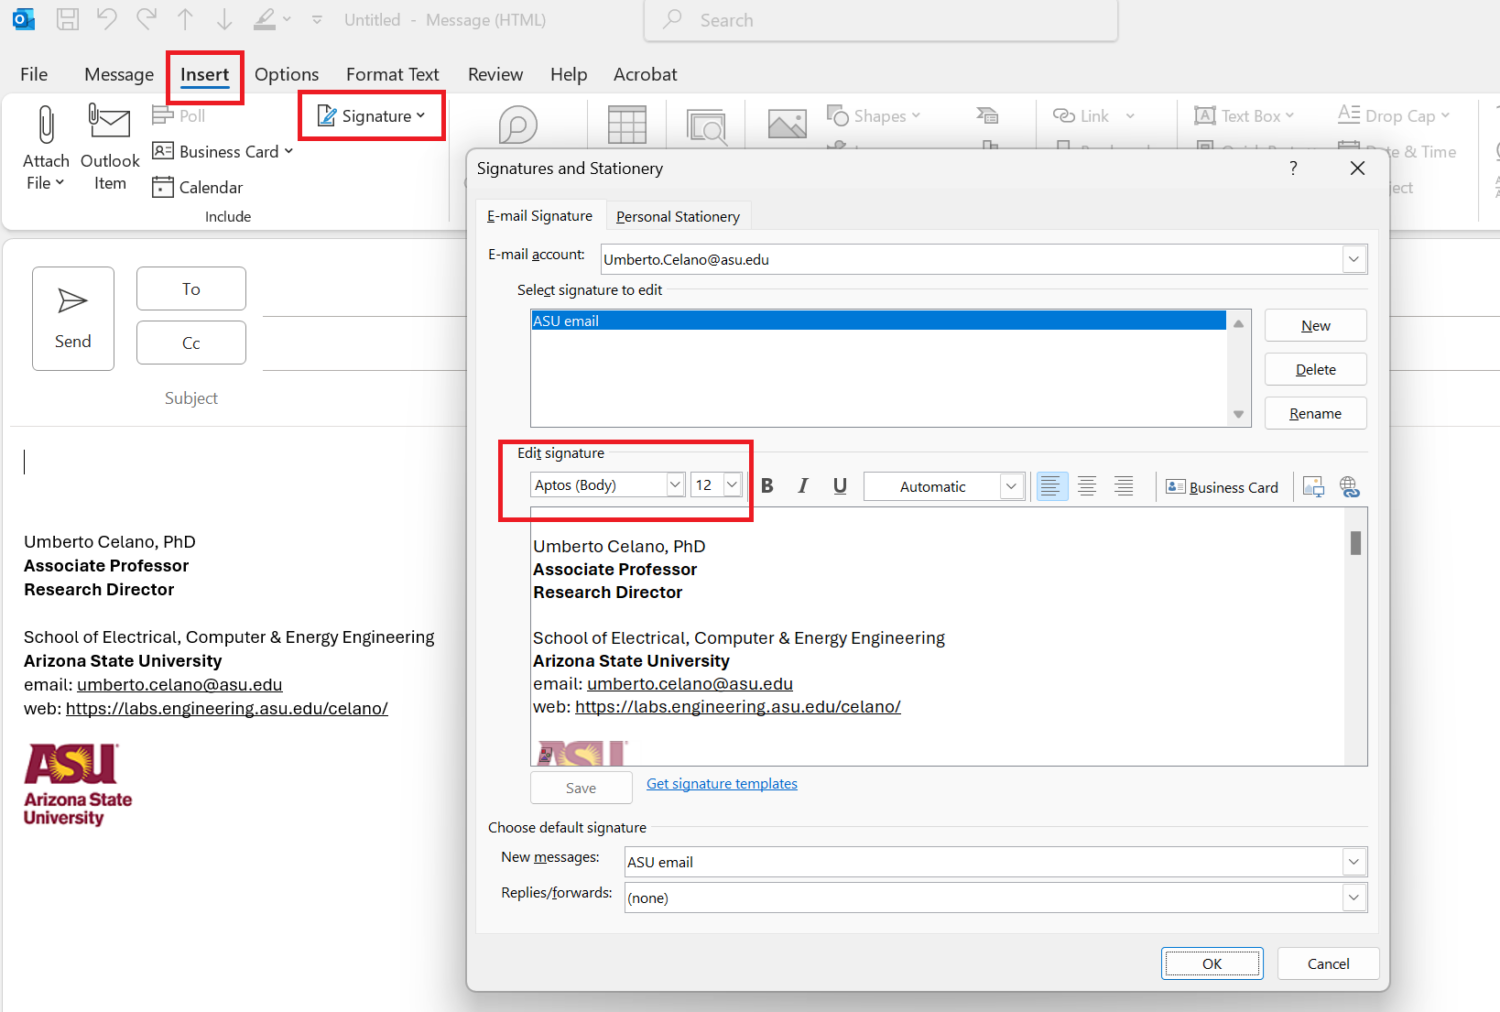
Task: Click the Undo arrow in title bar
Action: [x=106, y=19]
